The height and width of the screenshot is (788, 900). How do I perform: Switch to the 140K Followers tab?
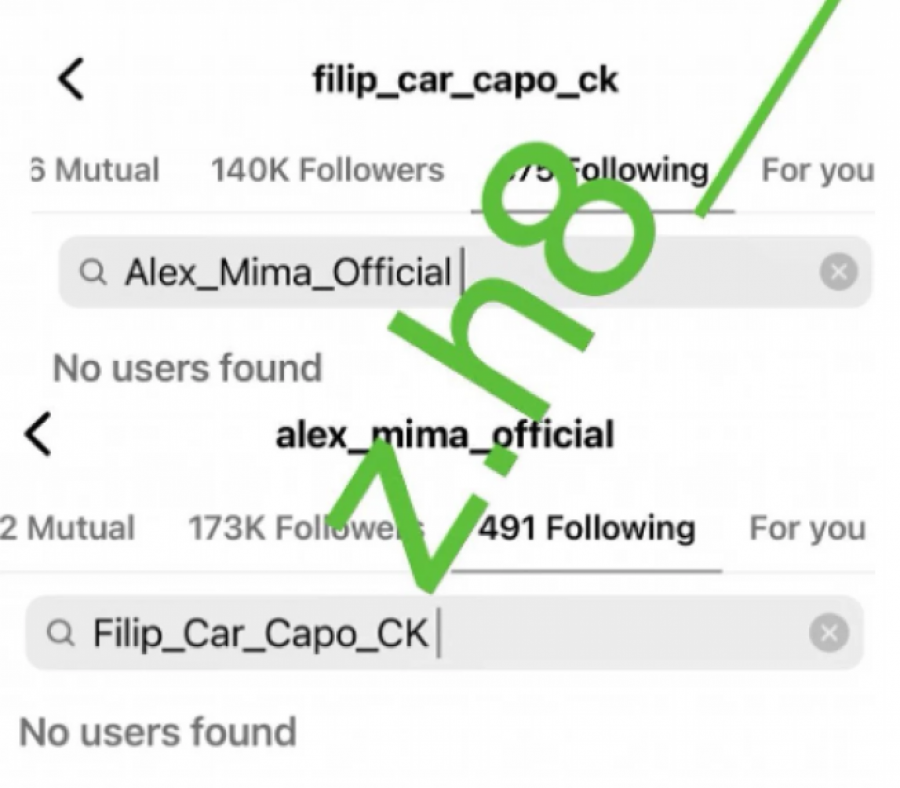tap(327, 170)
